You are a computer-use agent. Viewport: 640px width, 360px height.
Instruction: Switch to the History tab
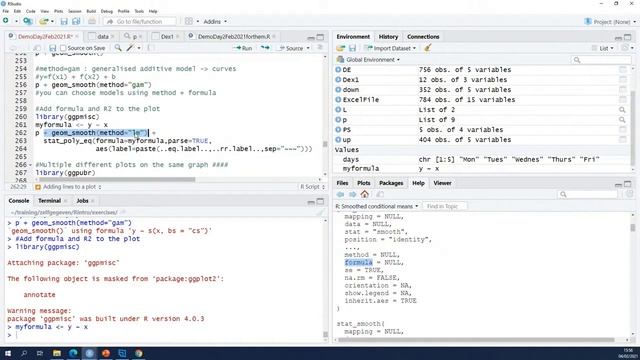(x=388, y=37)
